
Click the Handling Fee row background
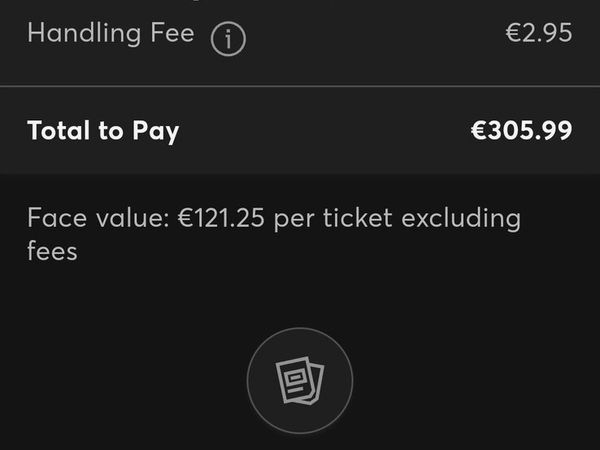pos(300,42)
